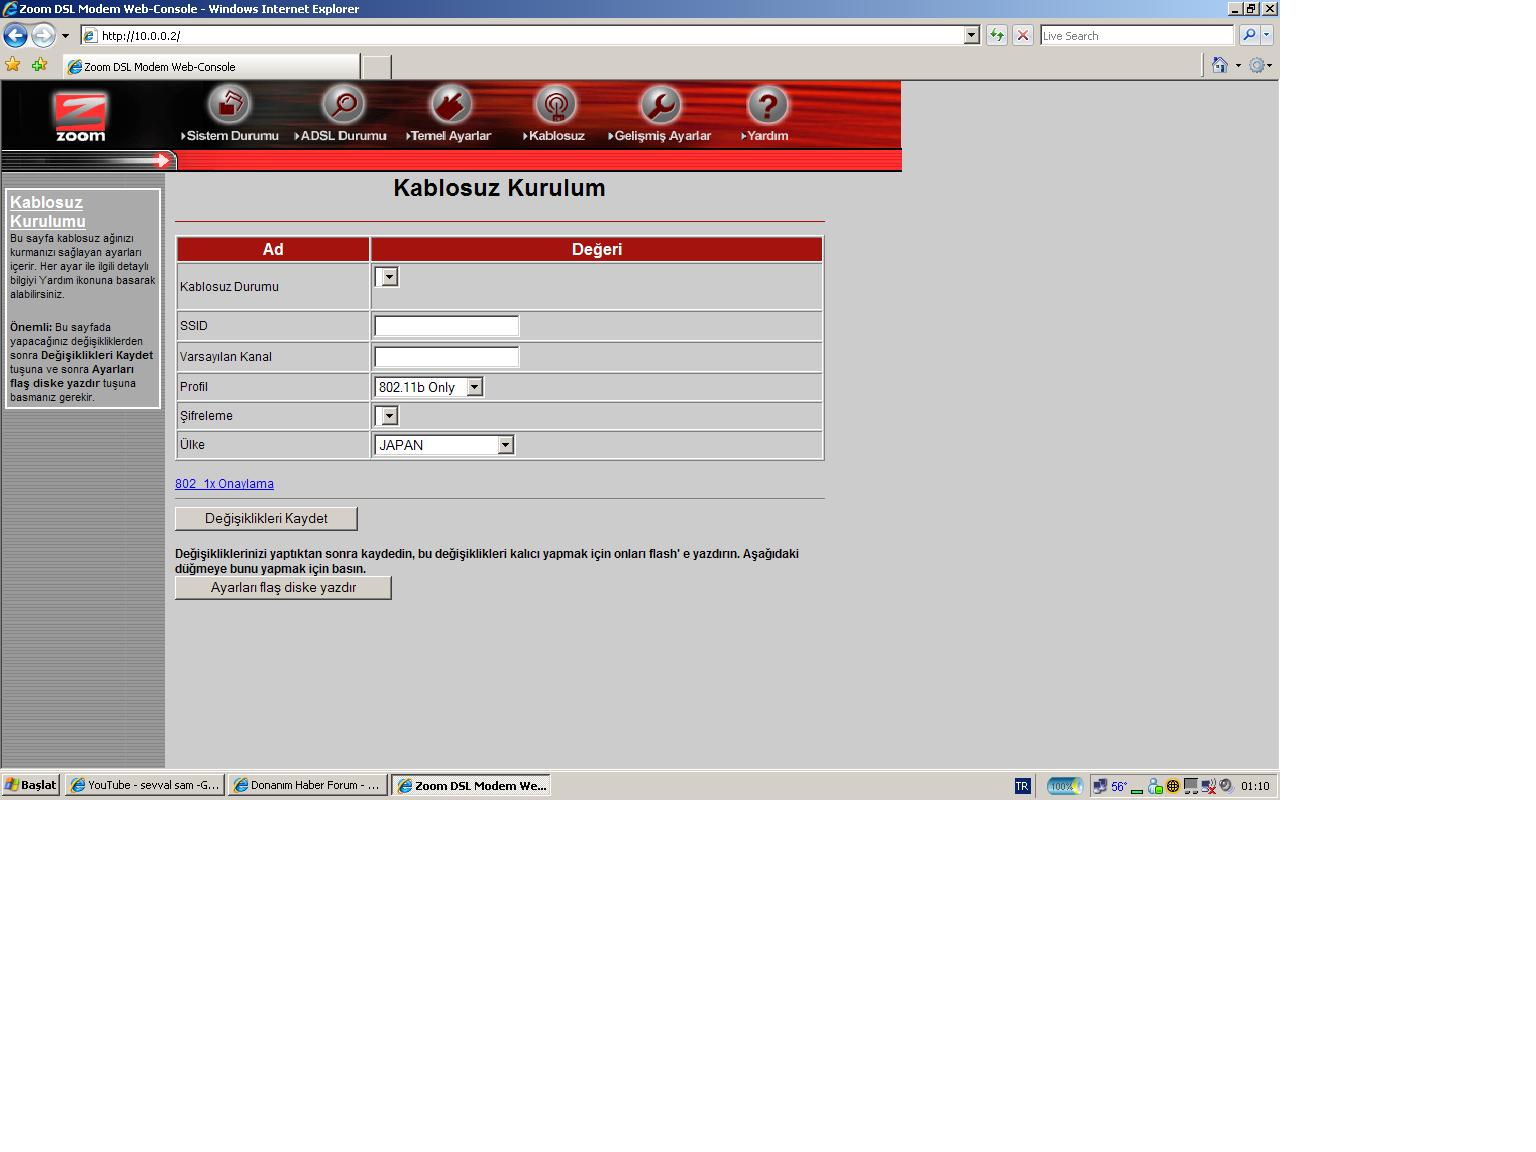
Task: Open ADSL Durumu magnifier icon
Action: [343, 104]
